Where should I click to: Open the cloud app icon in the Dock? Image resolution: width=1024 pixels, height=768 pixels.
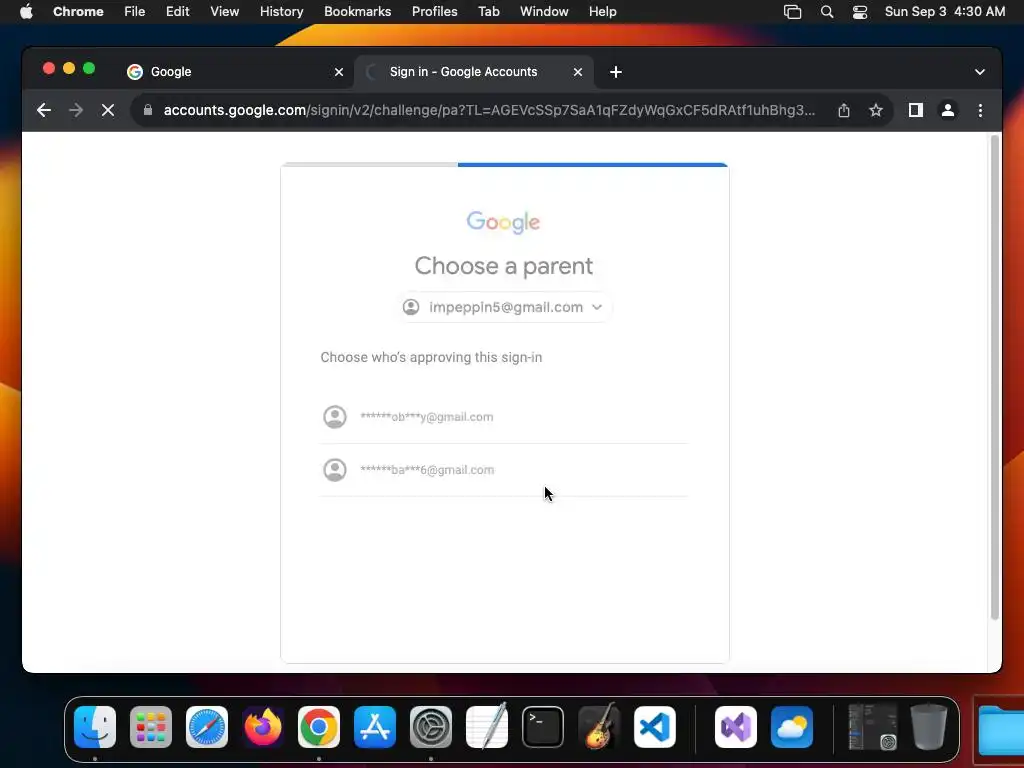pos(792,727)
